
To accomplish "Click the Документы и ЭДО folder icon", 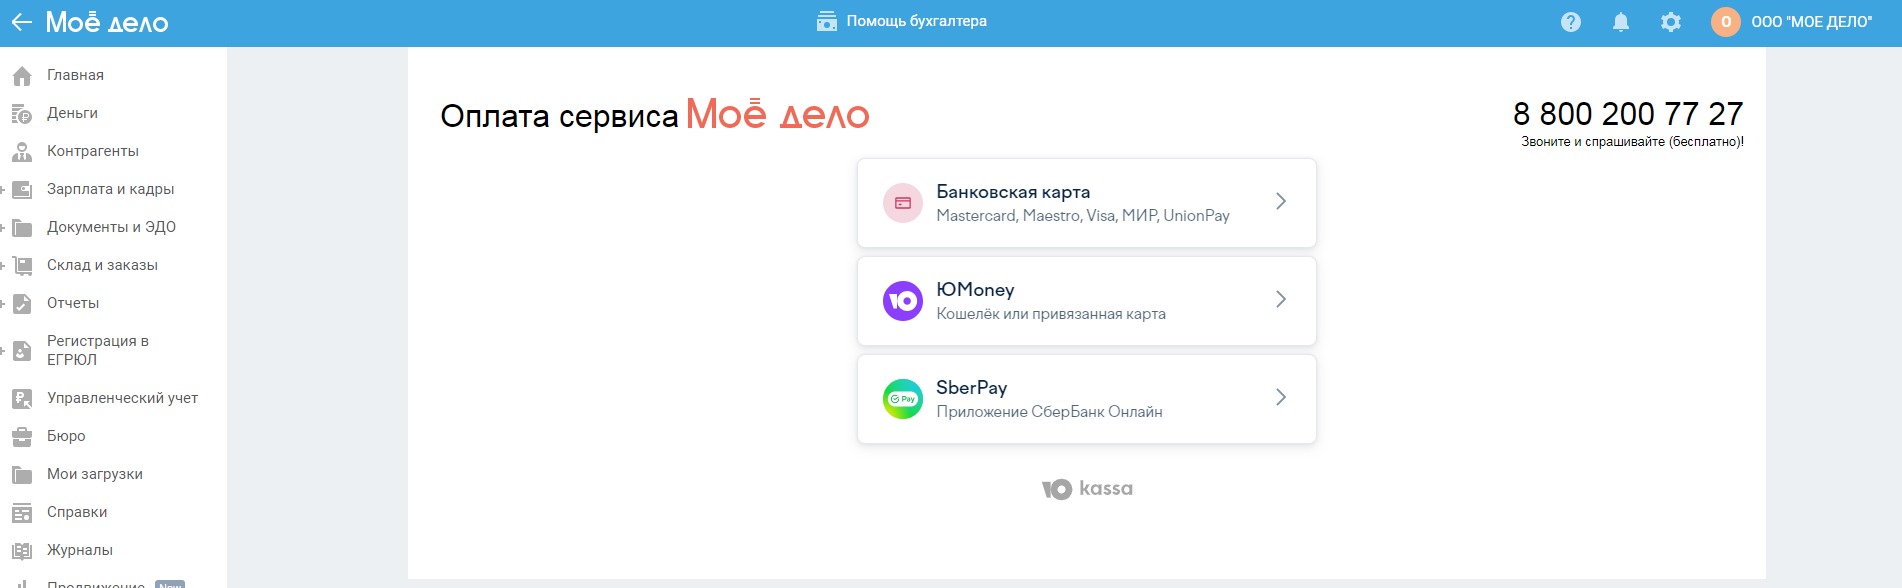I will [22, 228].
